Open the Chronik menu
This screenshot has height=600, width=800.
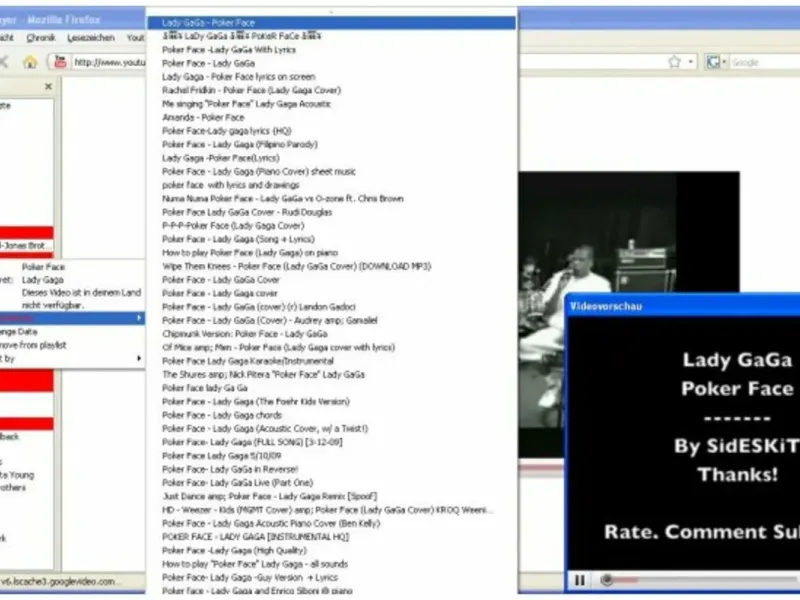(41, 38)
